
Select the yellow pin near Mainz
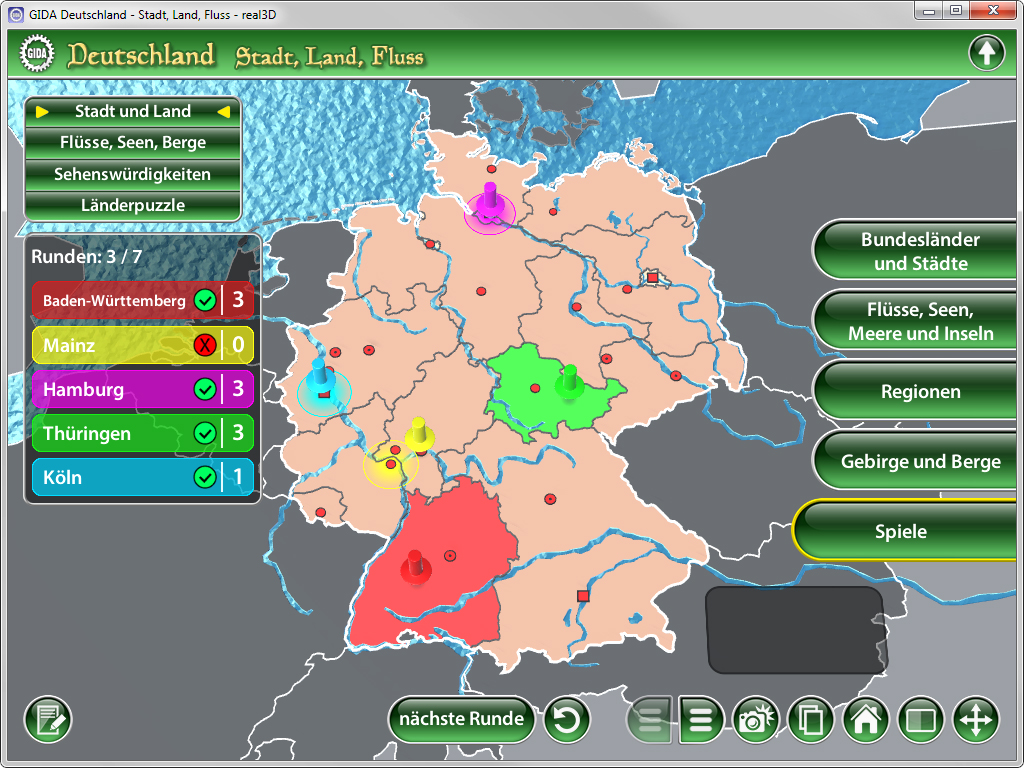tap(419, 434)
